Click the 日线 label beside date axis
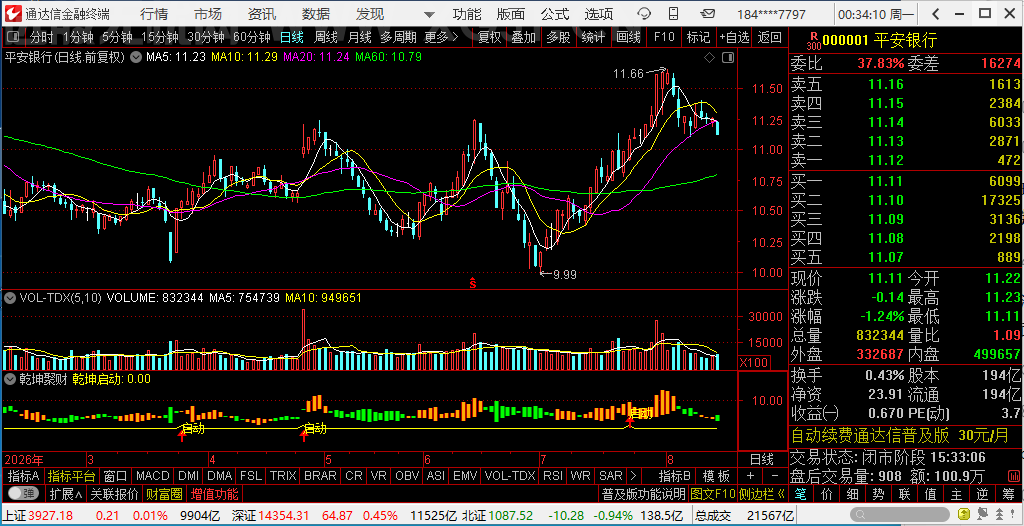This screenshot has height=526, width=1024. coord(761,459)
